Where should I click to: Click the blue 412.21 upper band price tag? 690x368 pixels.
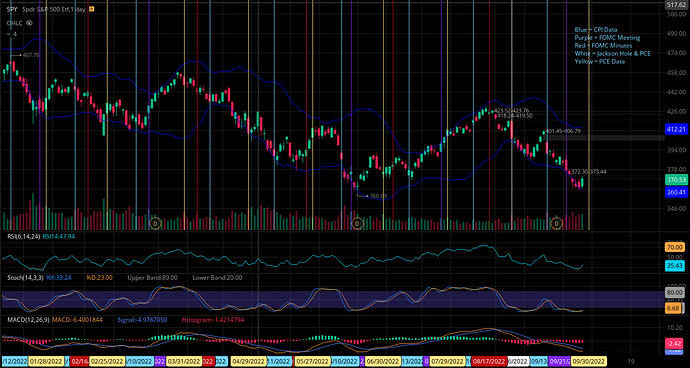[x=677, y=129]
